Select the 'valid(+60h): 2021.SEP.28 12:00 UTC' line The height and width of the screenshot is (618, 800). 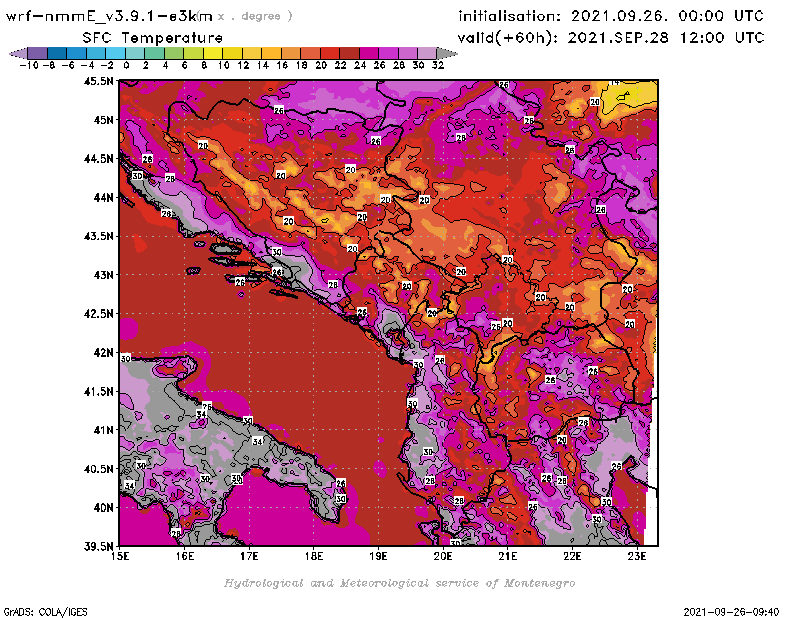[x=611, y=38]
